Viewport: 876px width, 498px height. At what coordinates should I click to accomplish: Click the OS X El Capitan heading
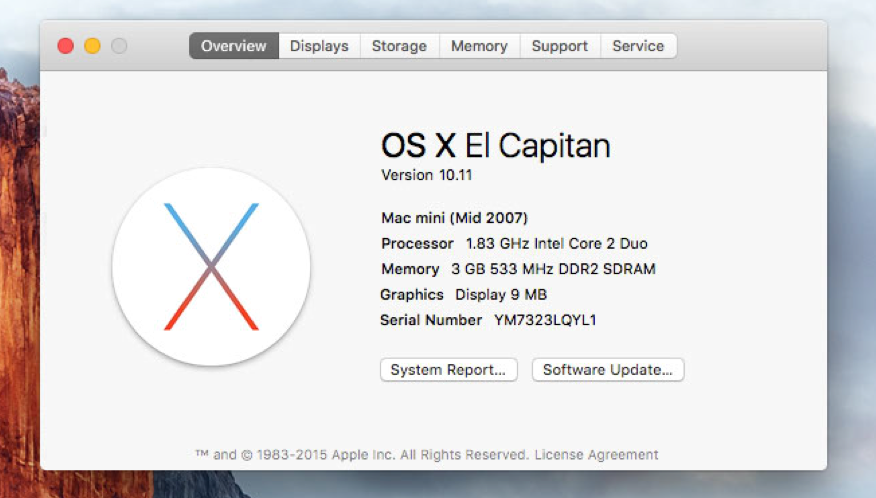(496, 146)
